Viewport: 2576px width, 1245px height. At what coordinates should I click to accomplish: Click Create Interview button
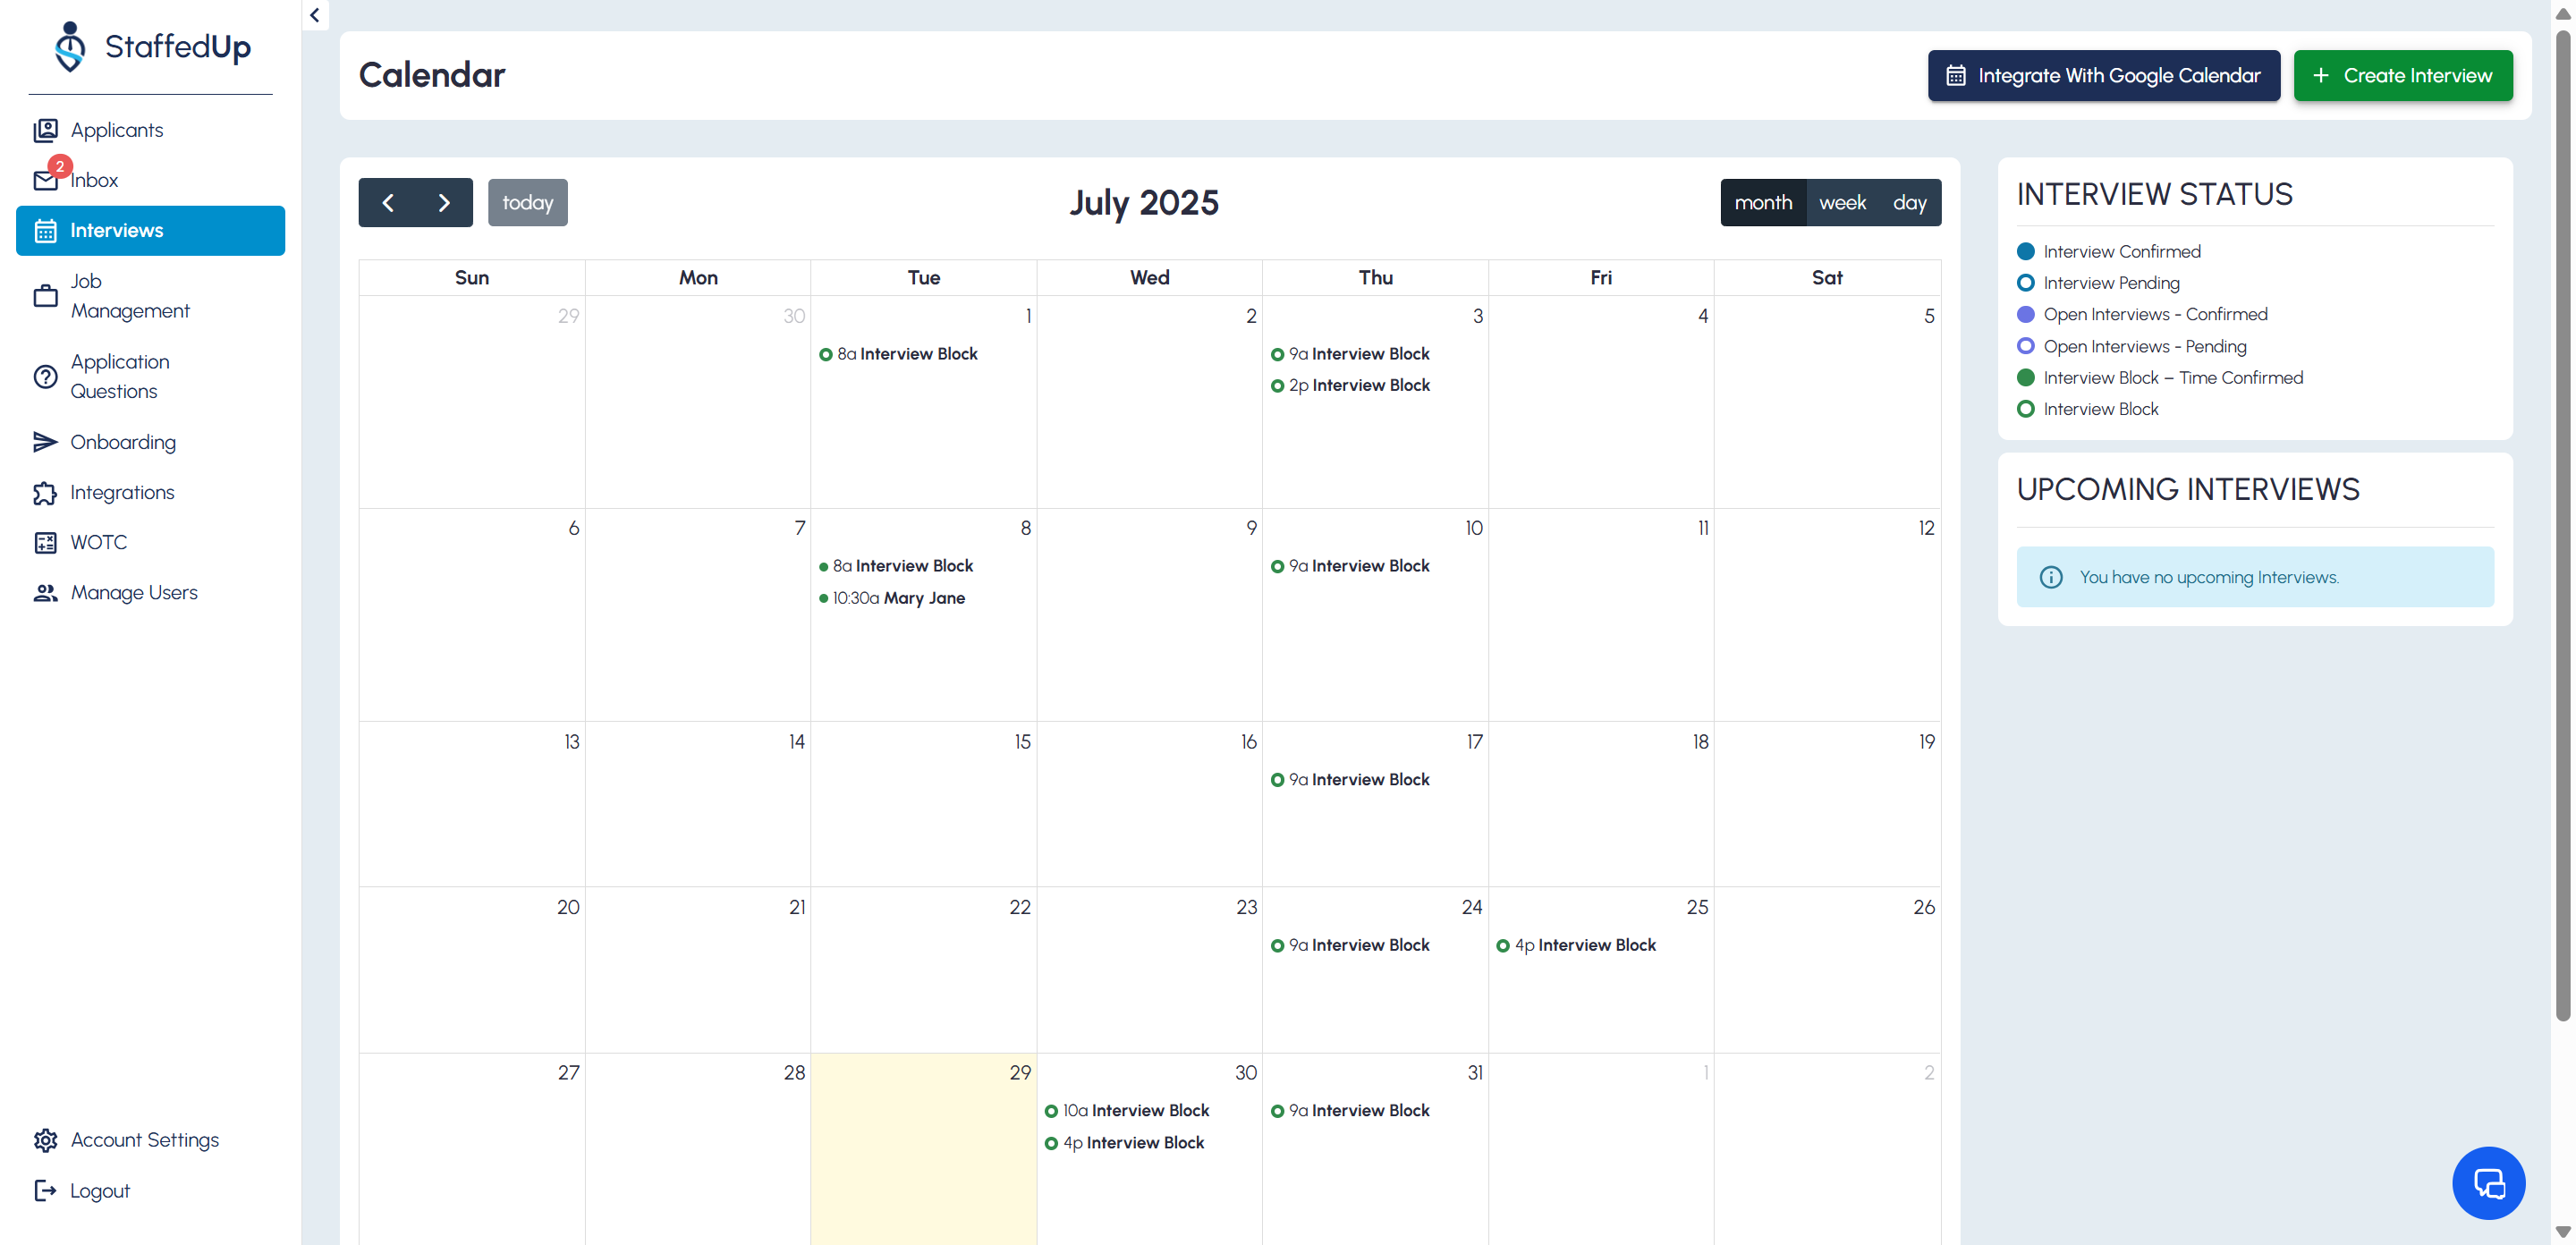pos(2402,76)
